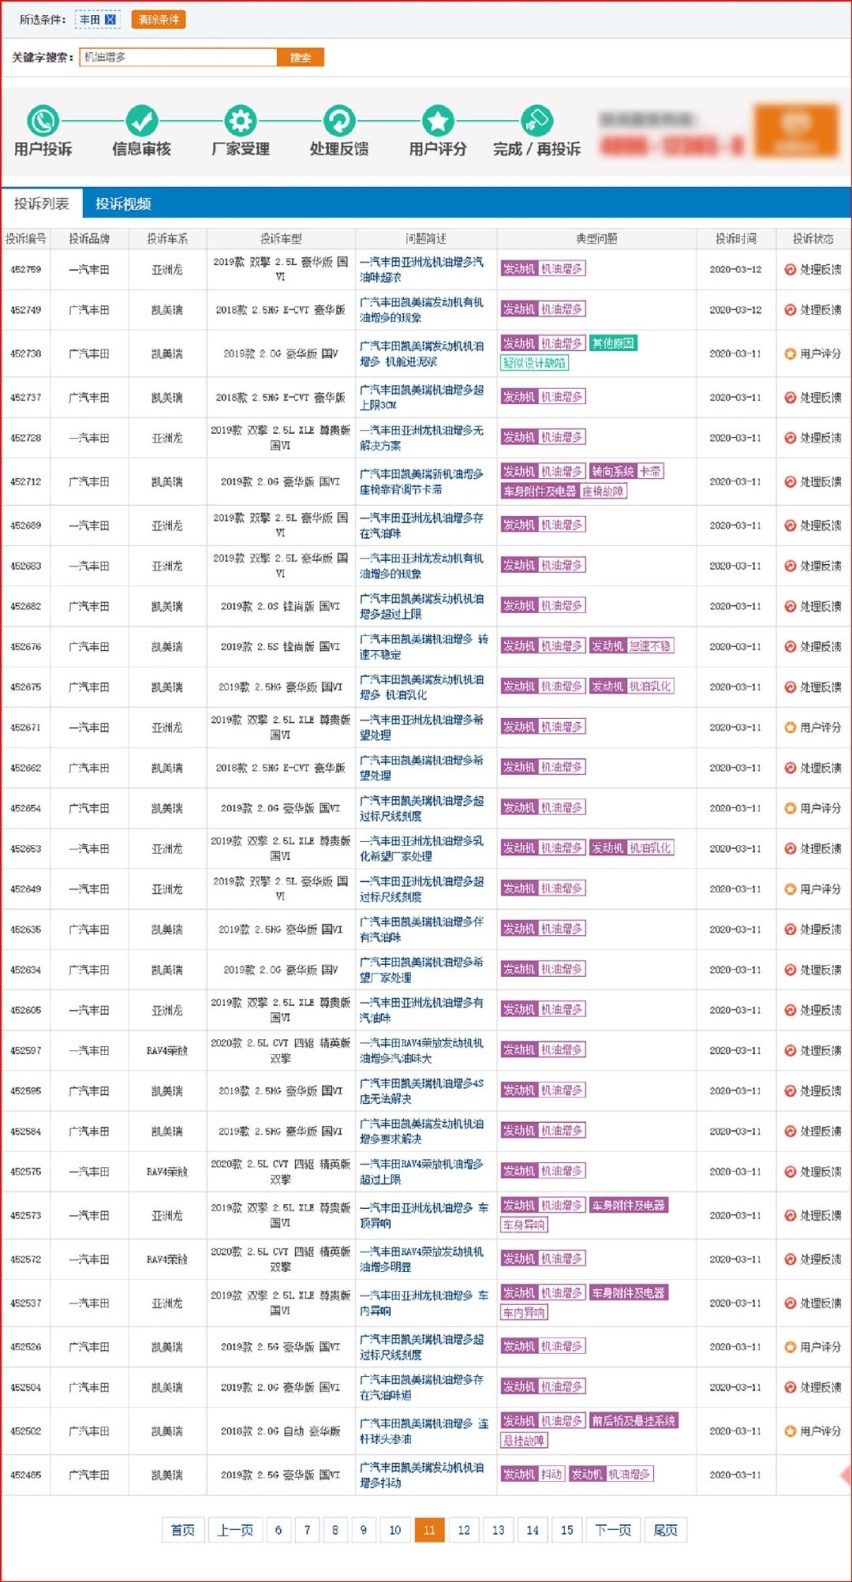Click current page 11

click(x=429, y=1530)
